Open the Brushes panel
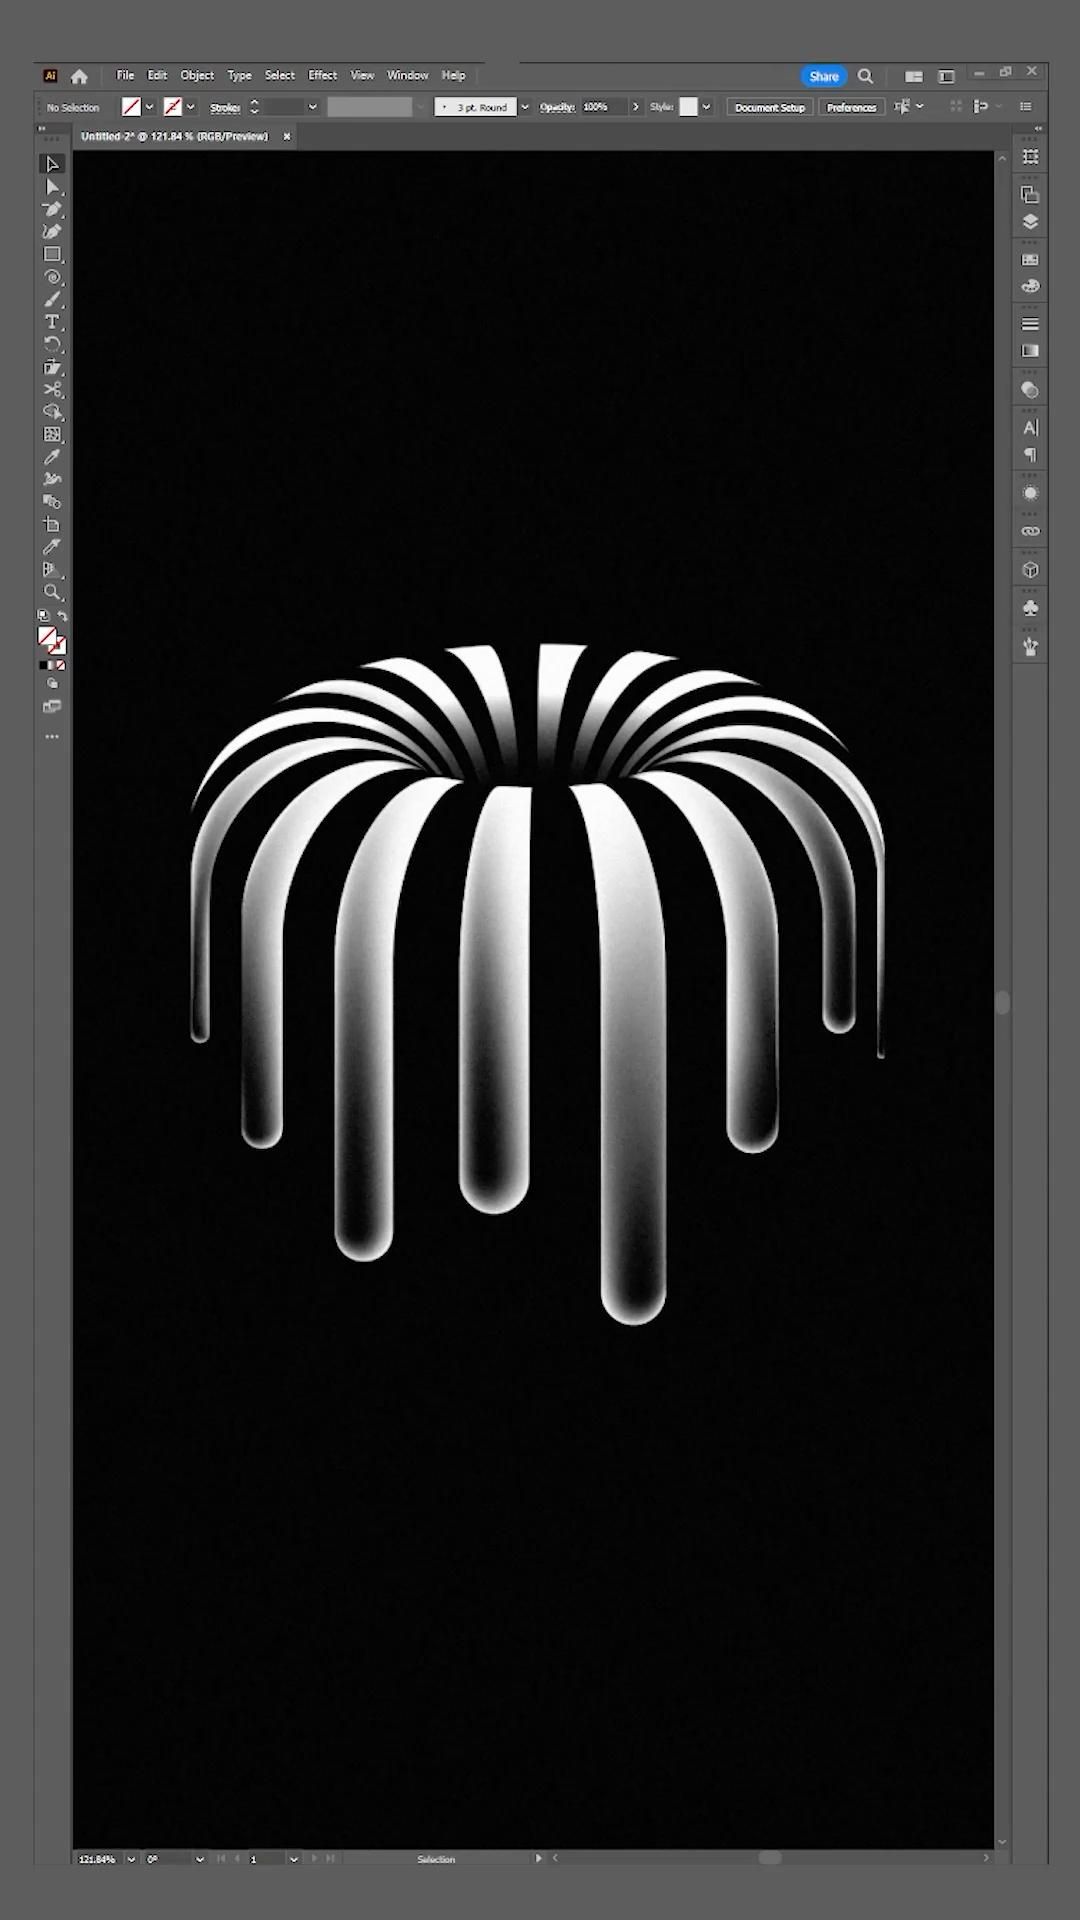The image size is (1080, 1920). point(1030,647)
